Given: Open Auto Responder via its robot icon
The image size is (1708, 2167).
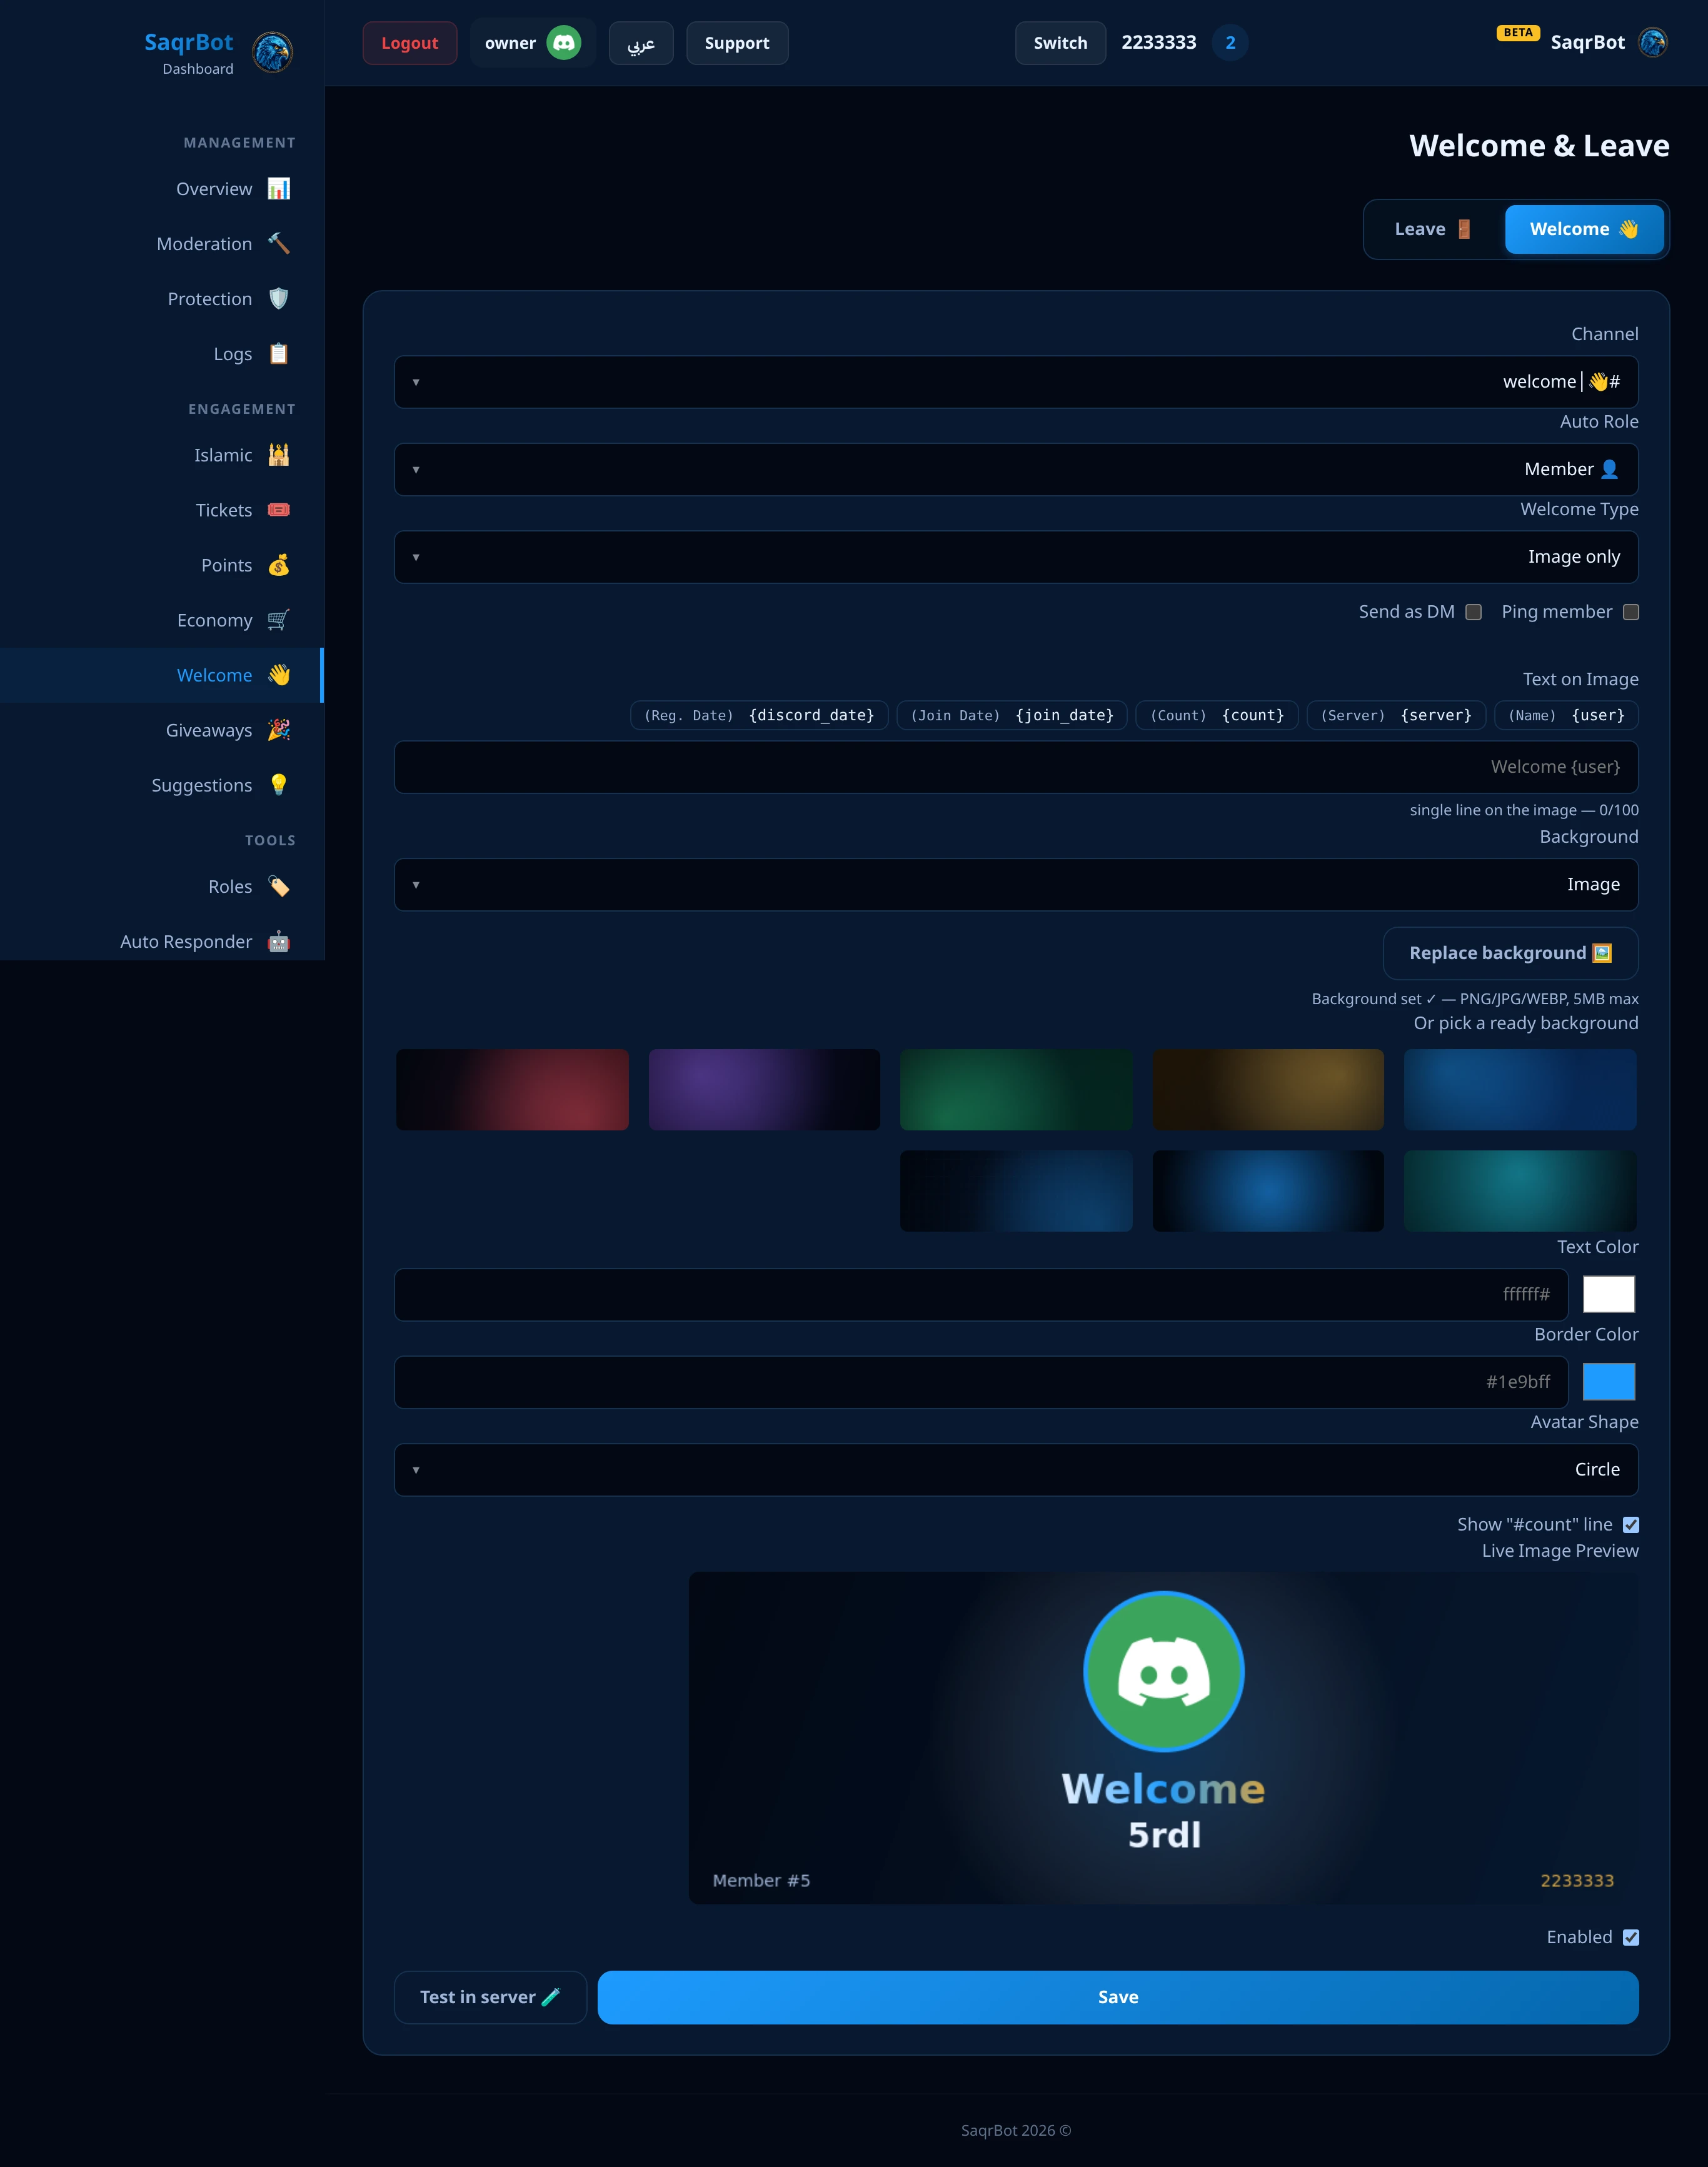Looking at the screenshot, I should click(279, 942).
